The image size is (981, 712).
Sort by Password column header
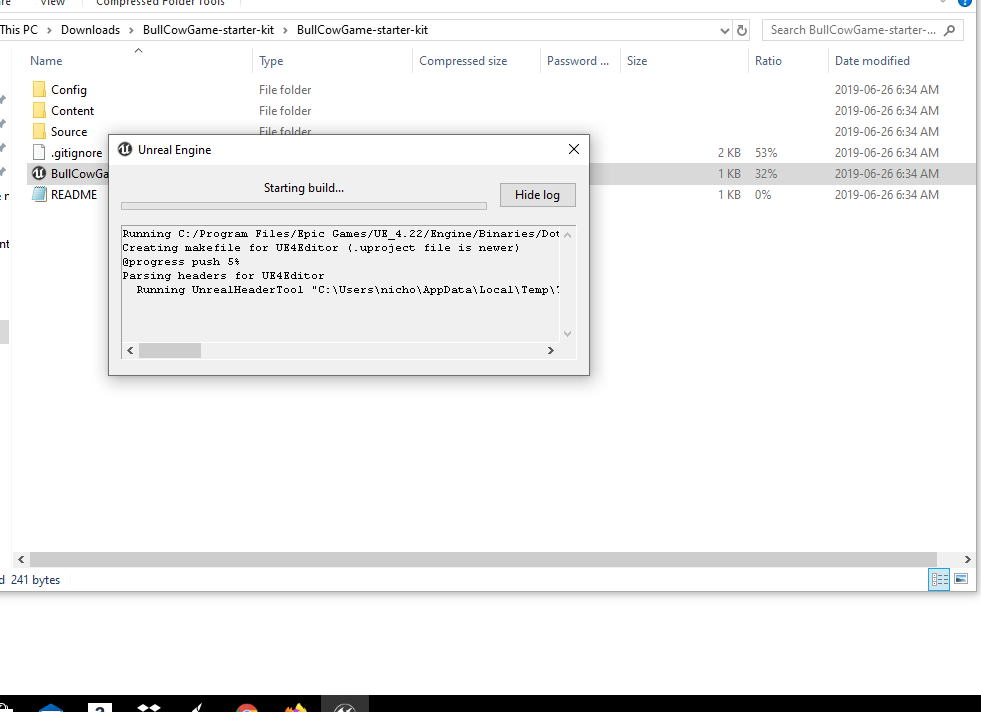click(x=577, y=61)
